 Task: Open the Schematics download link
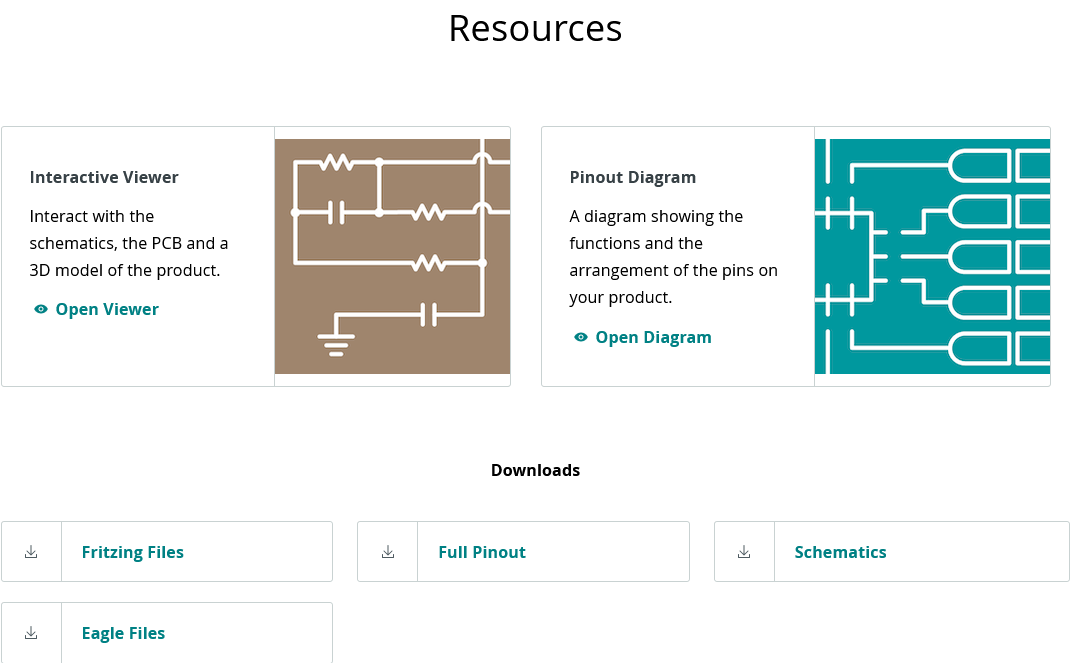(840, 552)
